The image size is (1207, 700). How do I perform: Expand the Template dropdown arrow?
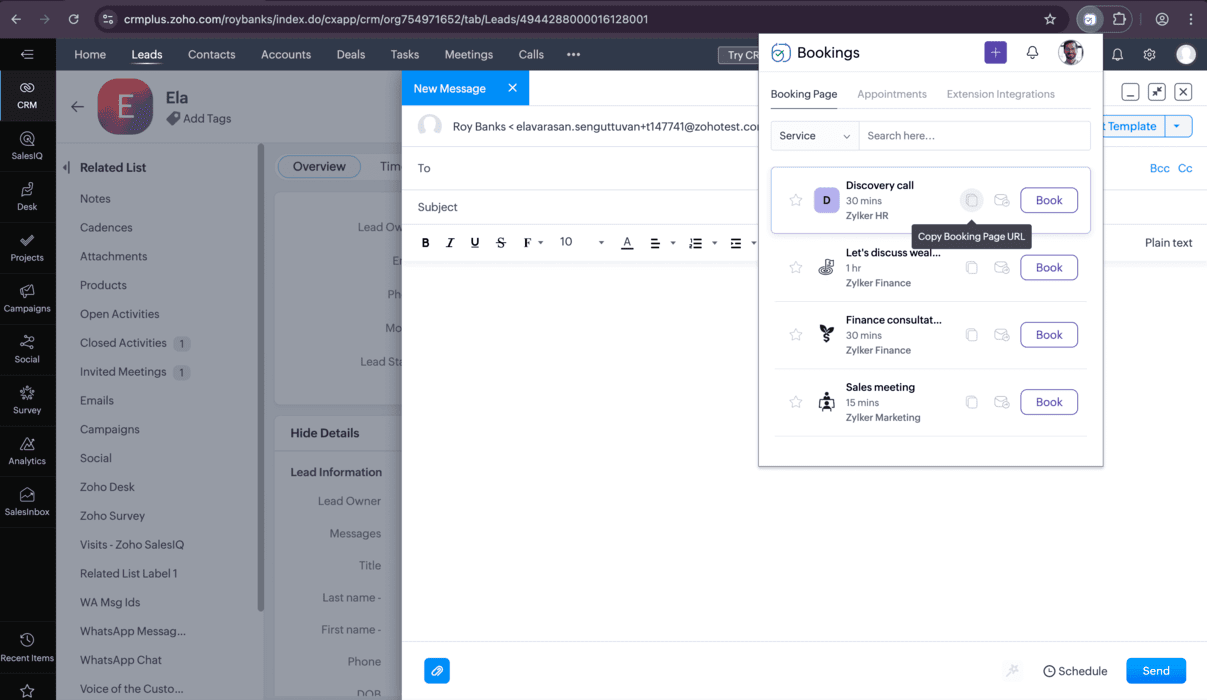[1178, 126]
